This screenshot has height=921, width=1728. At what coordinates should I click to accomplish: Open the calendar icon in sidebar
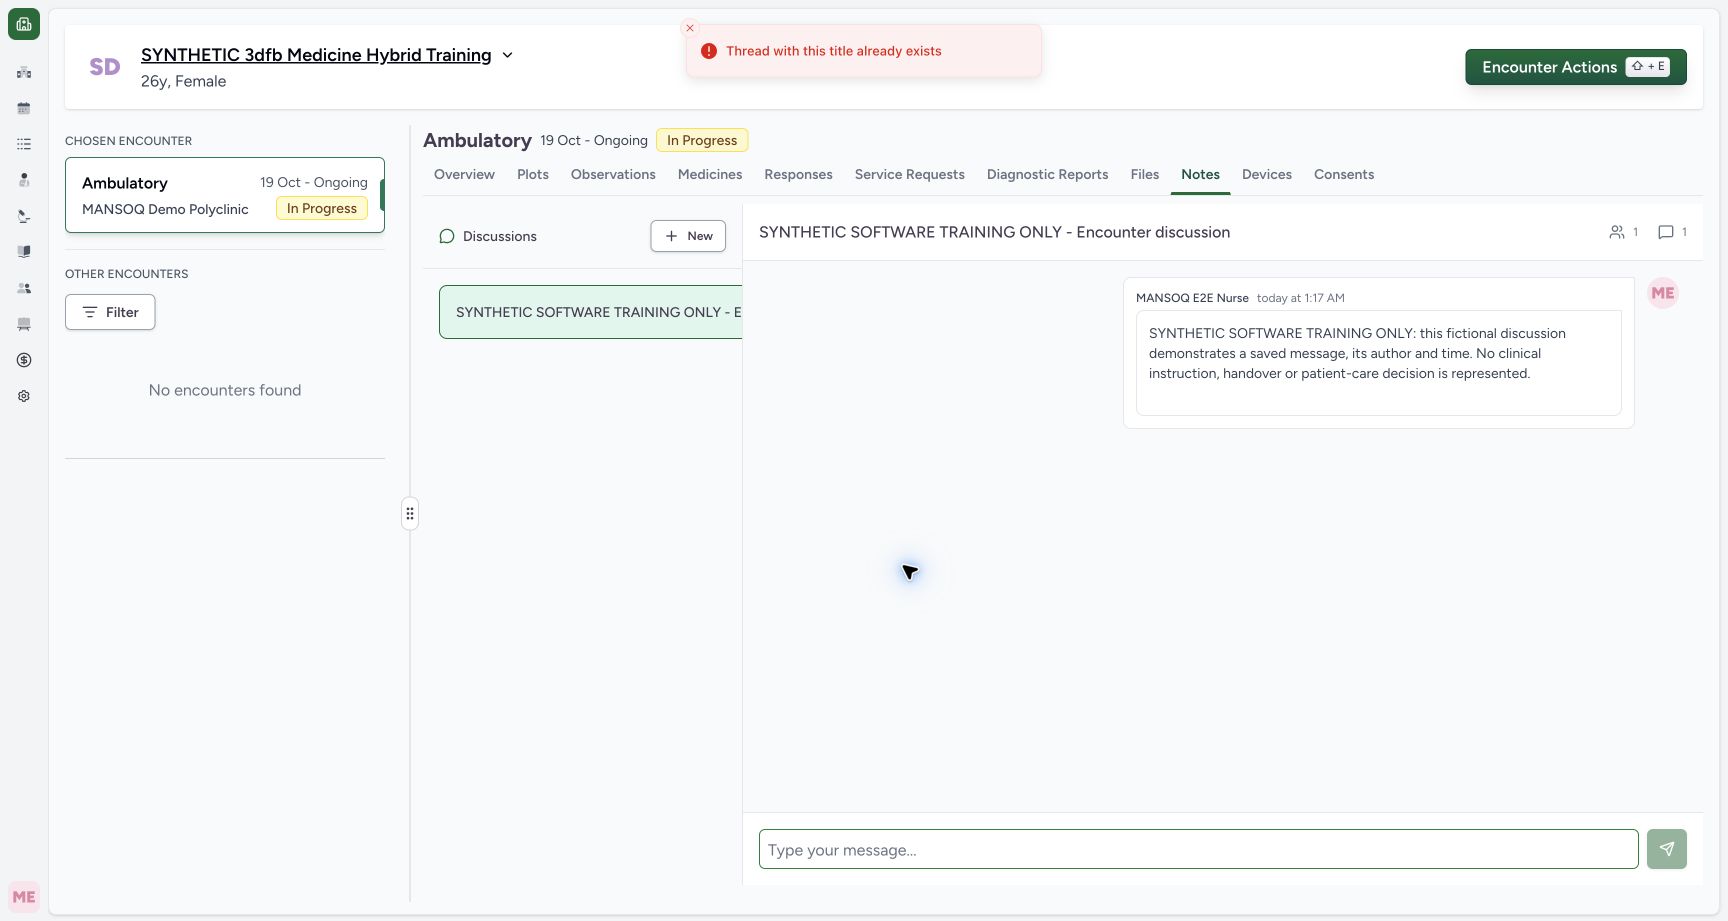24,108
